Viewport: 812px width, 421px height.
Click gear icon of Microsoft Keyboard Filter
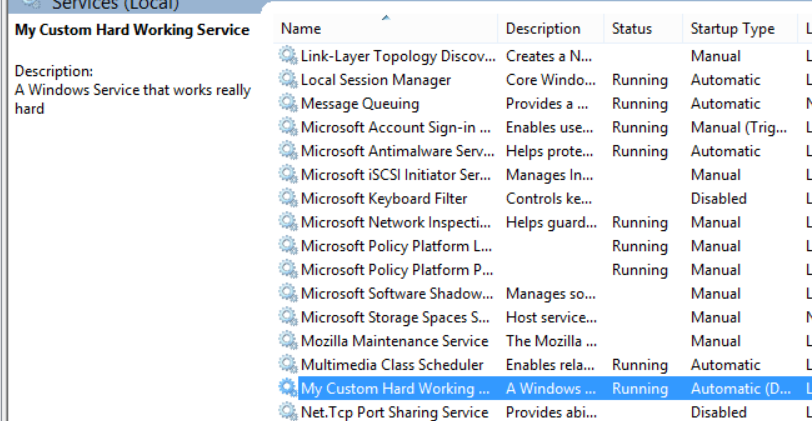(x=288, y=199)
